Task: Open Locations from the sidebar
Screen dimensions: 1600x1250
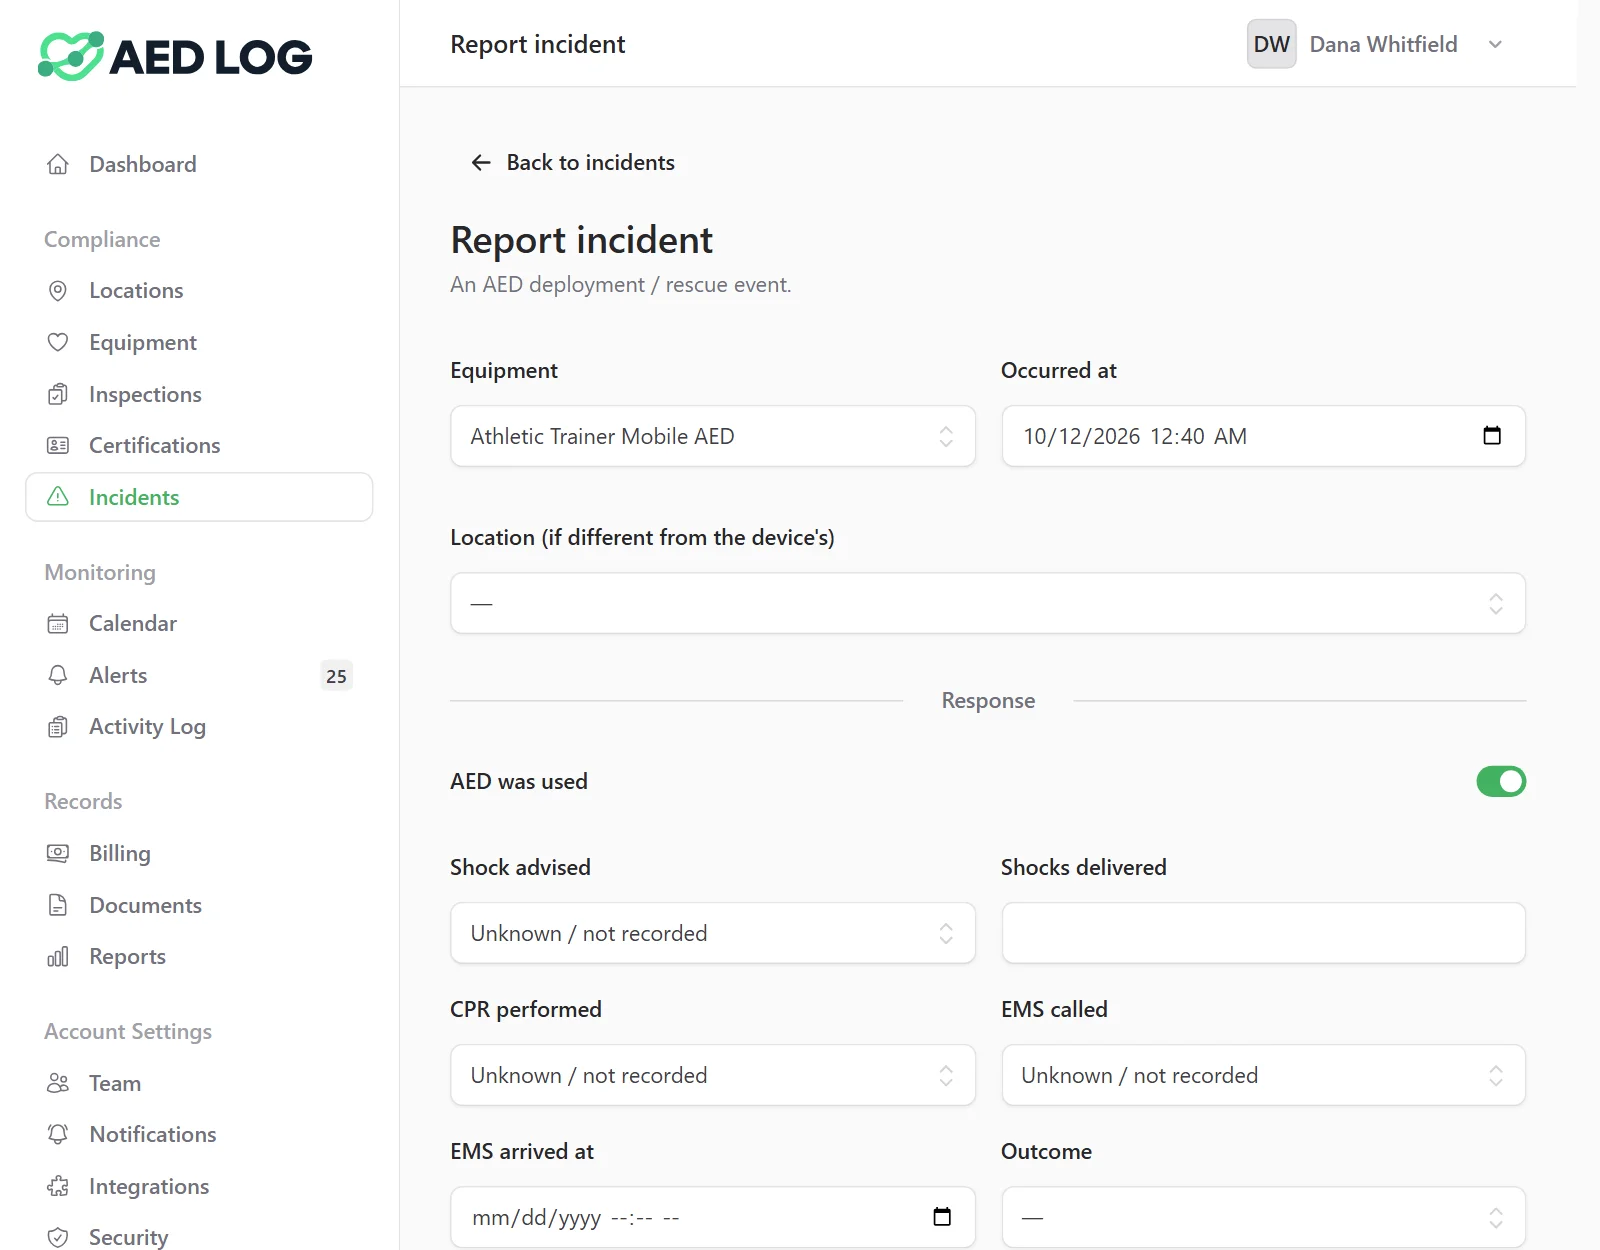Action: (199, 290)
